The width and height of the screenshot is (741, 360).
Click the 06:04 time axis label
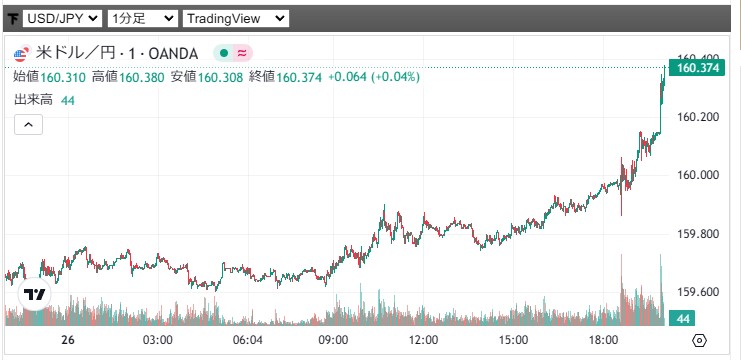(x=248, y=340)
